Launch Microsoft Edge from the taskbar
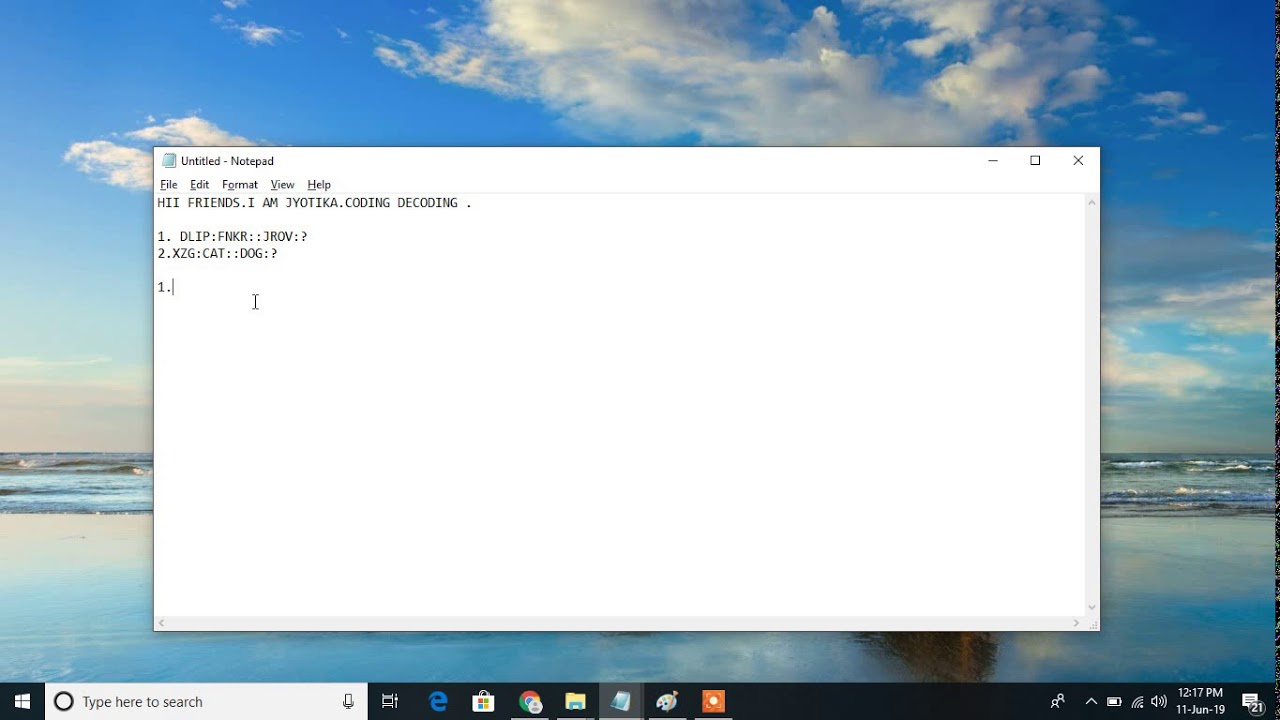This screenshot has height=720, width=1280. tap(438, 702)
